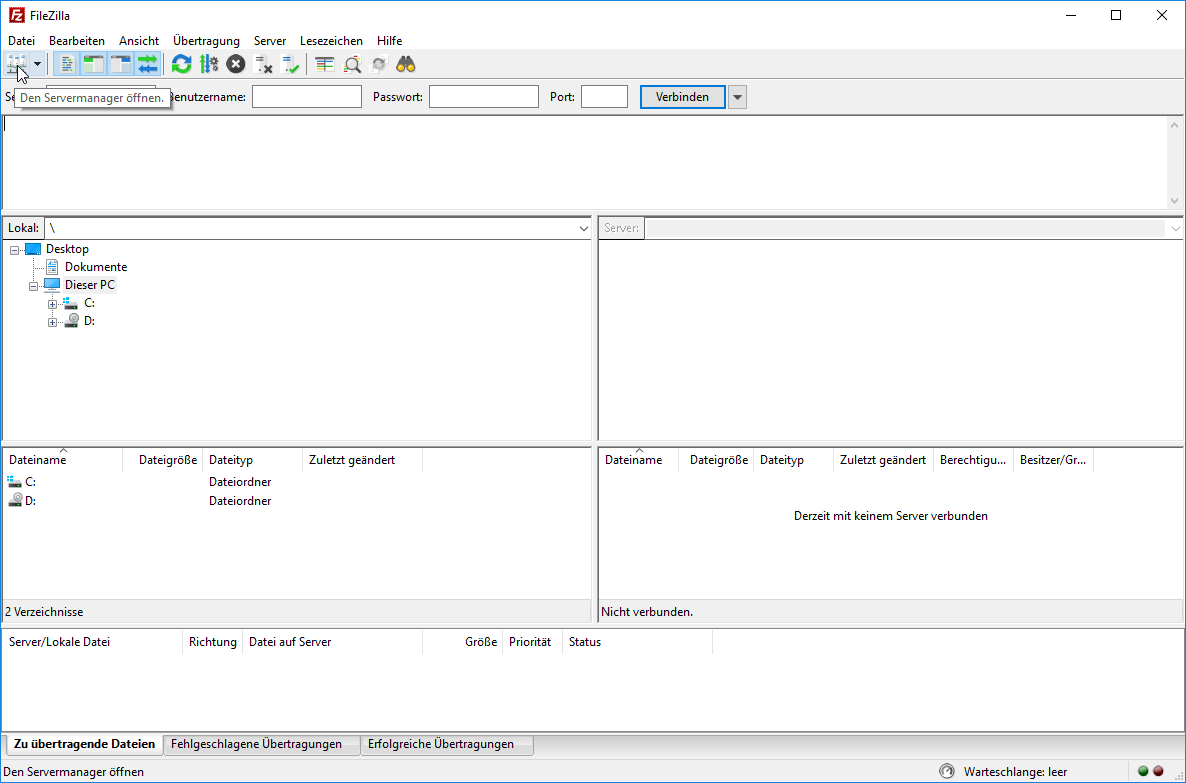This screenshot has width=1186, height=783.
Task: Click the green refresh file list icon
Action: point(181,64)
